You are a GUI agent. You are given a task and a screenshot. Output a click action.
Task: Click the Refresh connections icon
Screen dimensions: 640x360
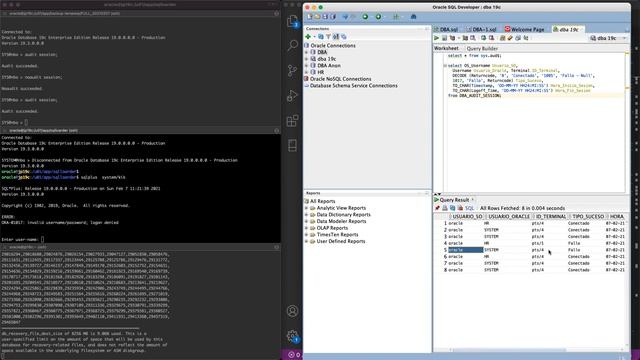coord(321,37)
